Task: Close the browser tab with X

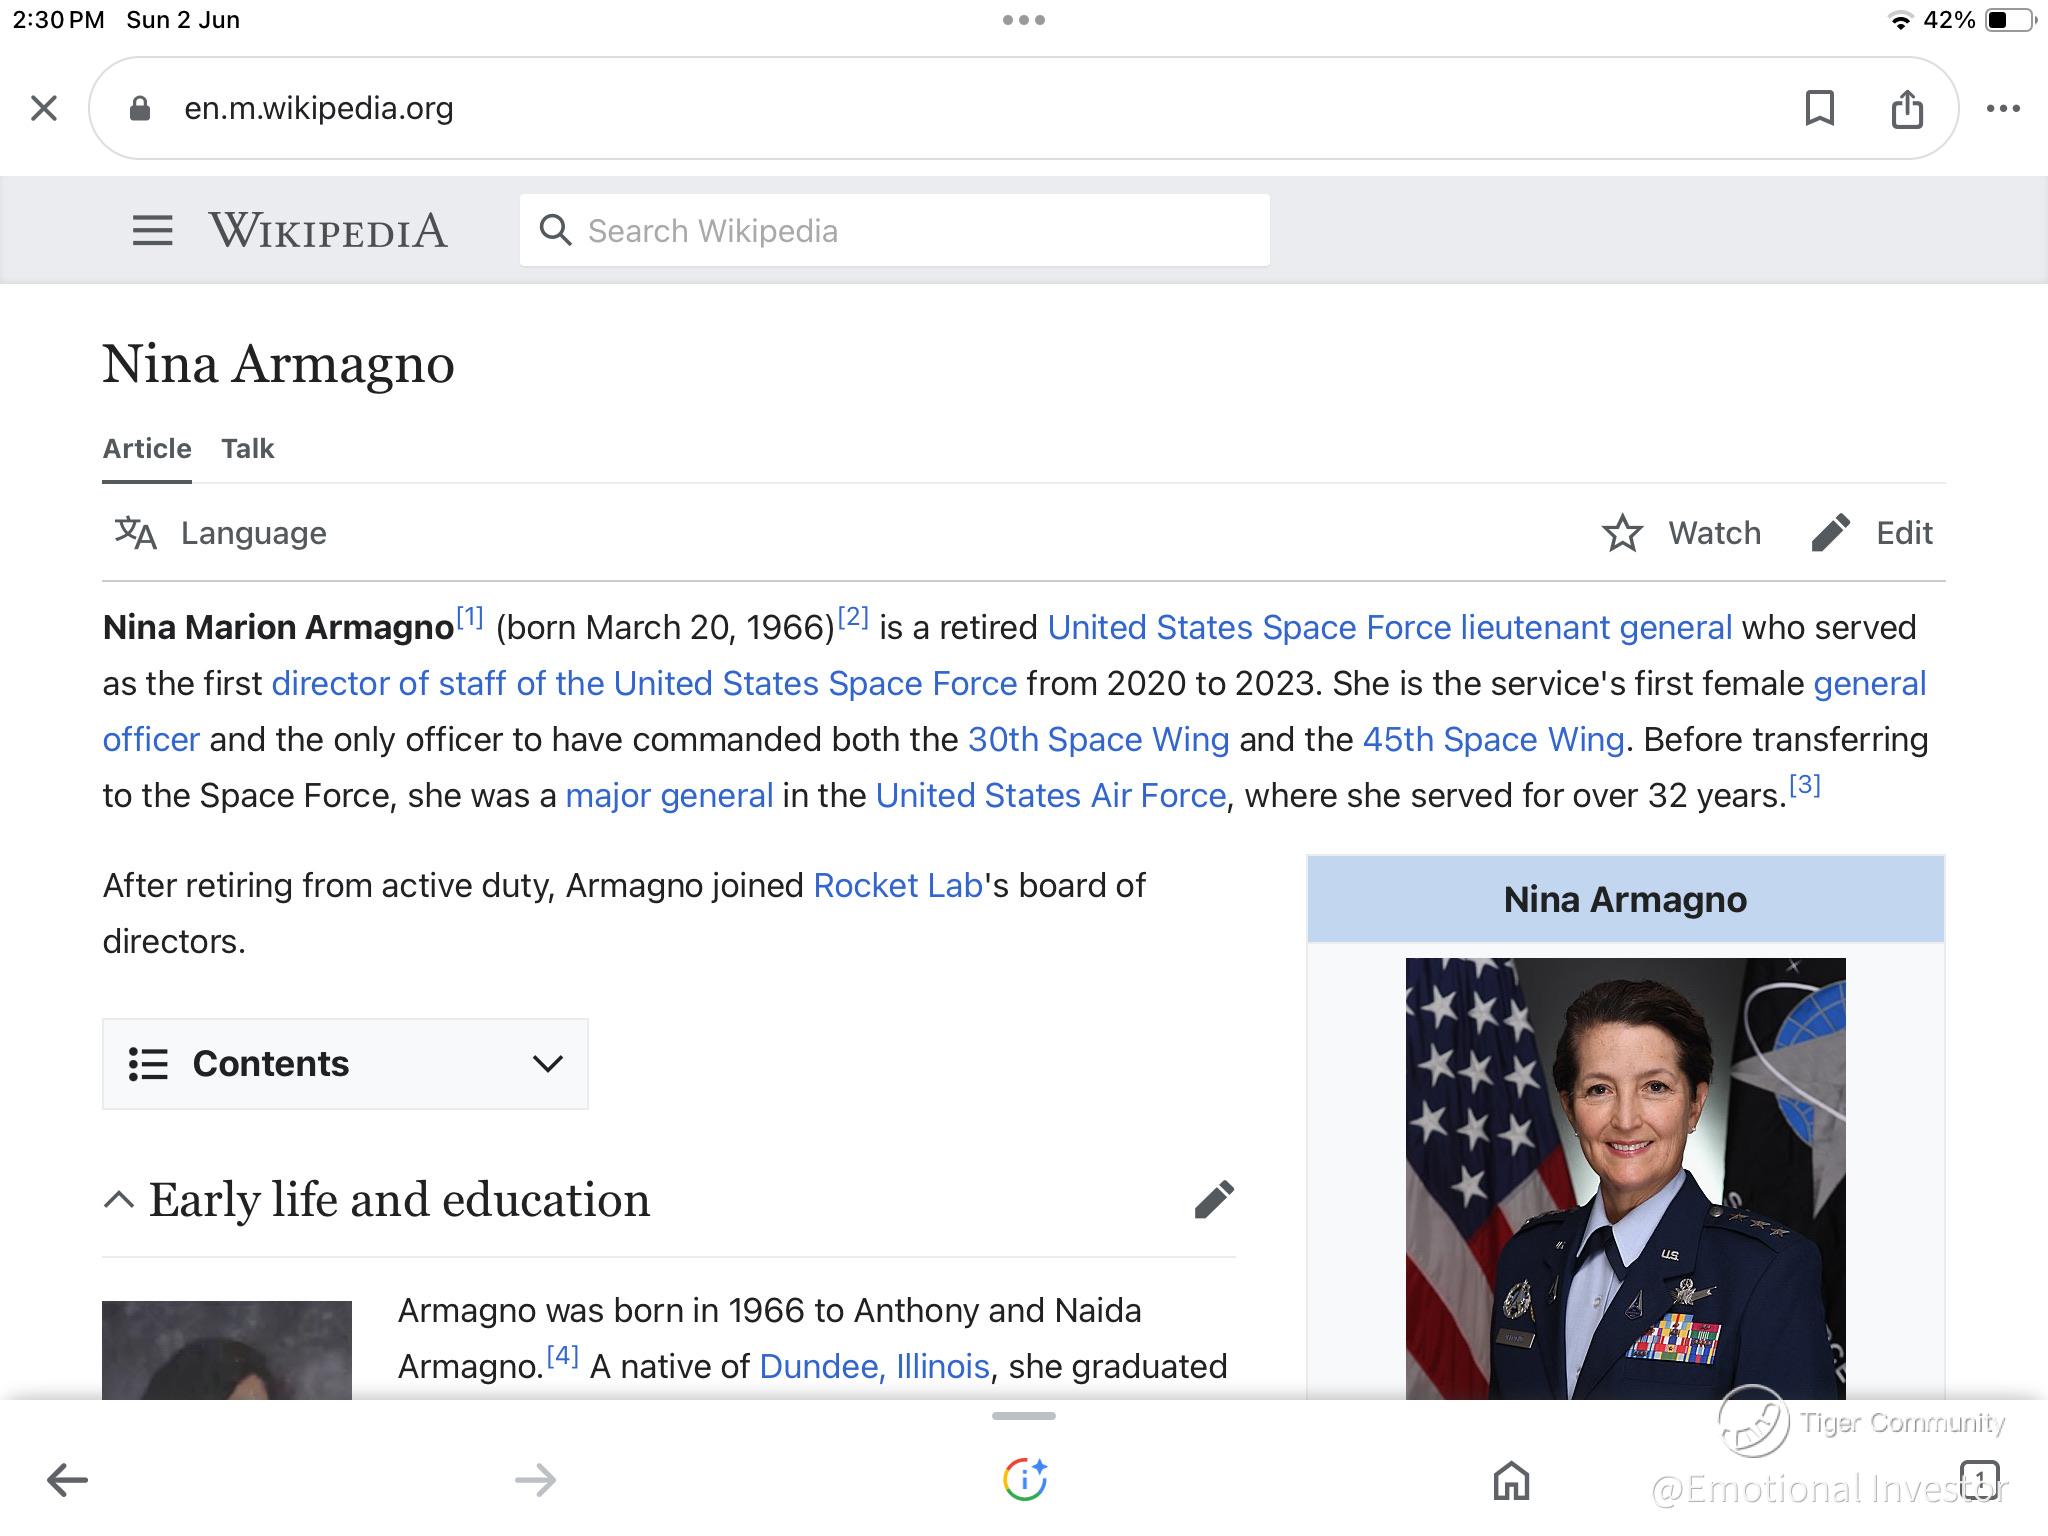Action: click(x=44, y=108)
